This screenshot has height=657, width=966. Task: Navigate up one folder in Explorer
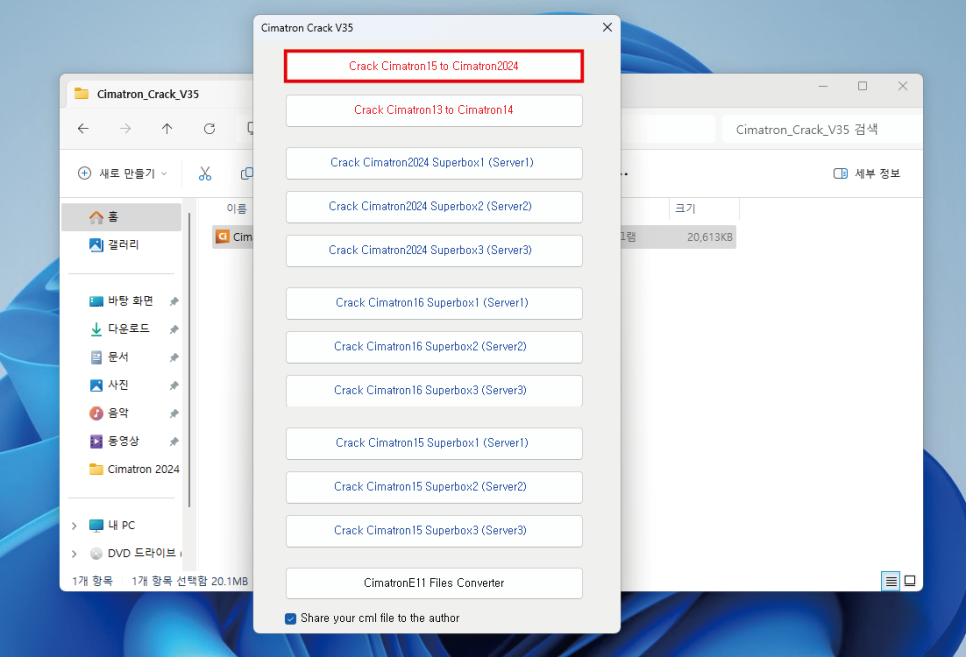click(x=167, y=128)
